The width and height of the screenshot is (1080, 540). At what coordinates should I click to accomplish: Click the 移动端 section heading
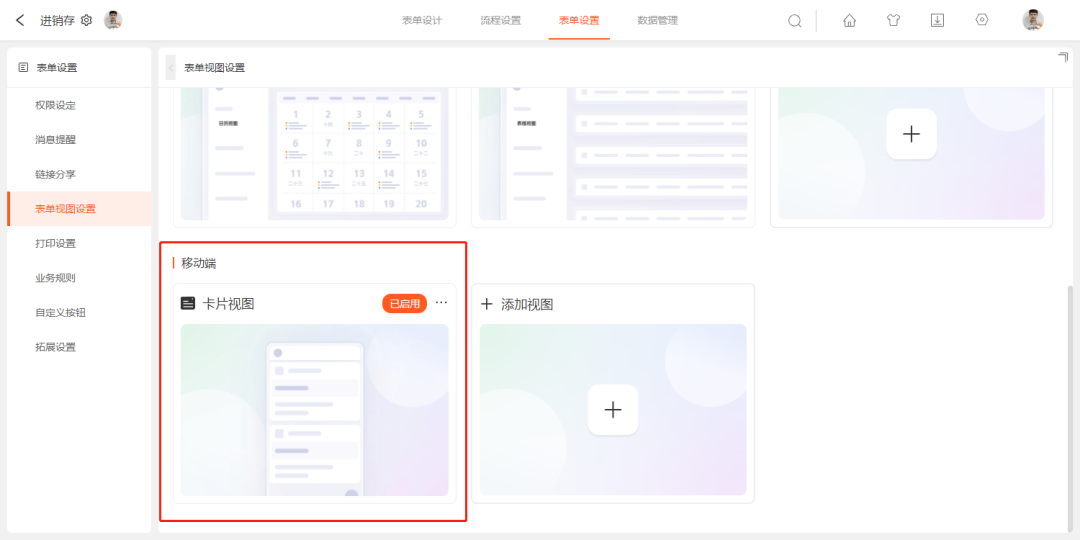pyautogui.click(x=199, y=263)
